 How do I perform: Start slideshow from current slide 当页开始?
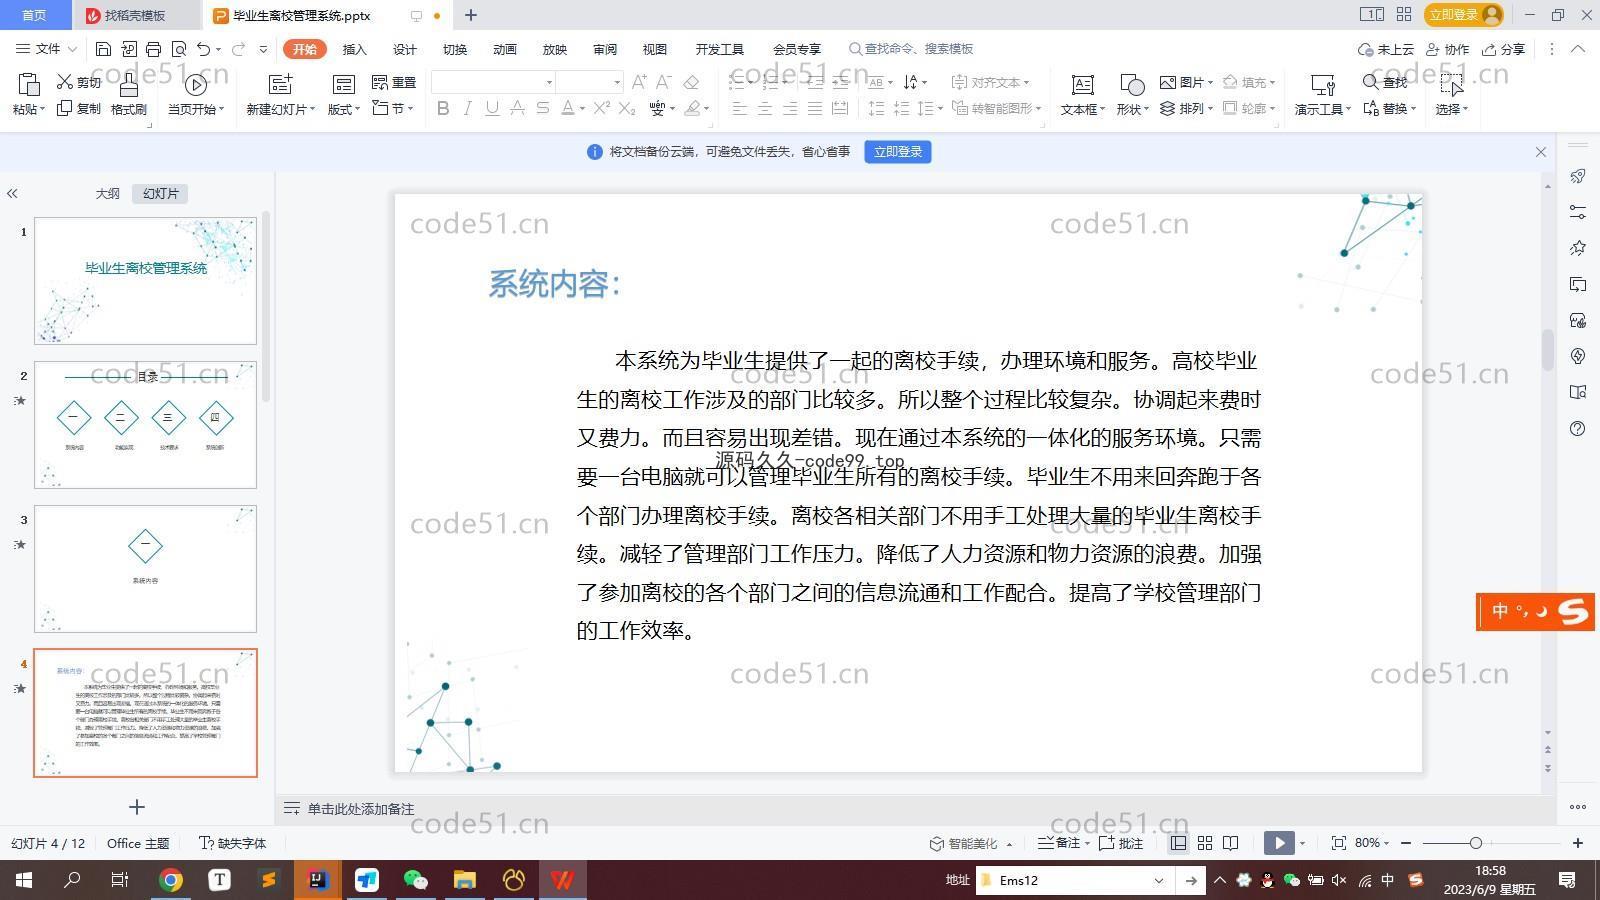point(195,94)
